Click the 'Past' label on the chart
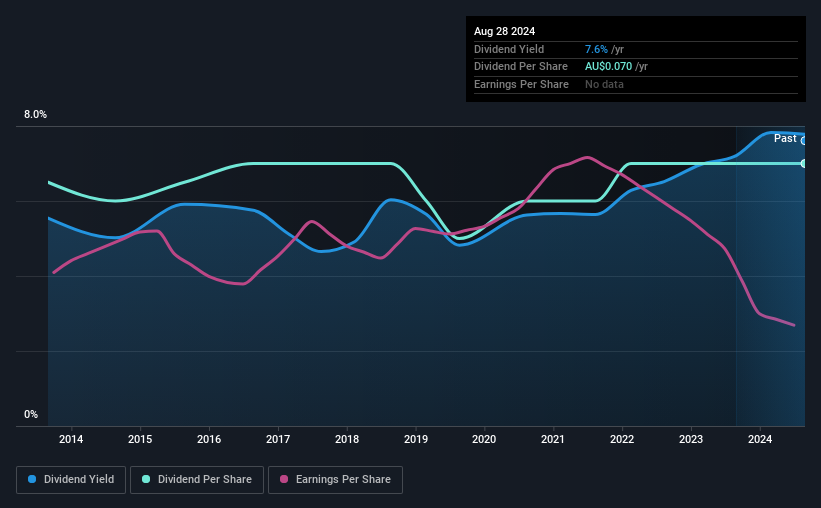Image resolution: width=821 pixels, height=508 pixels. pos(785,138)
